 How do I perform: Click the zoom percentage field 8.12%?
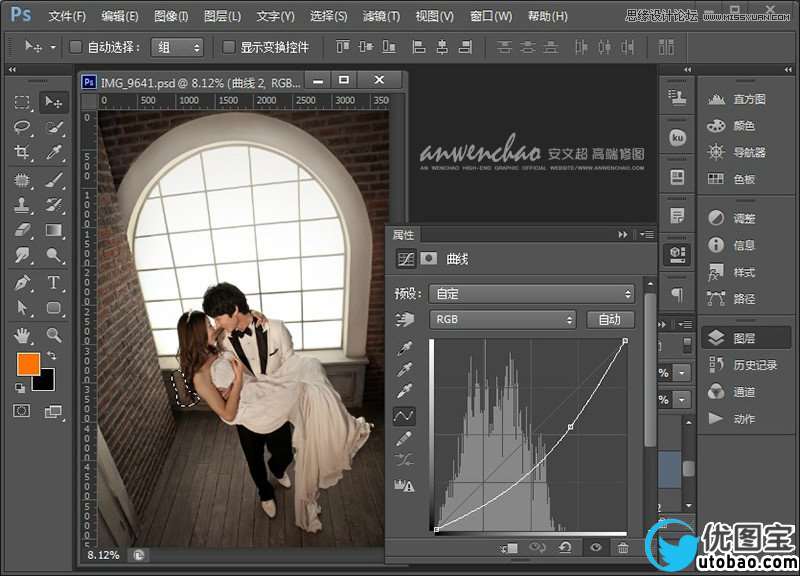103,555
